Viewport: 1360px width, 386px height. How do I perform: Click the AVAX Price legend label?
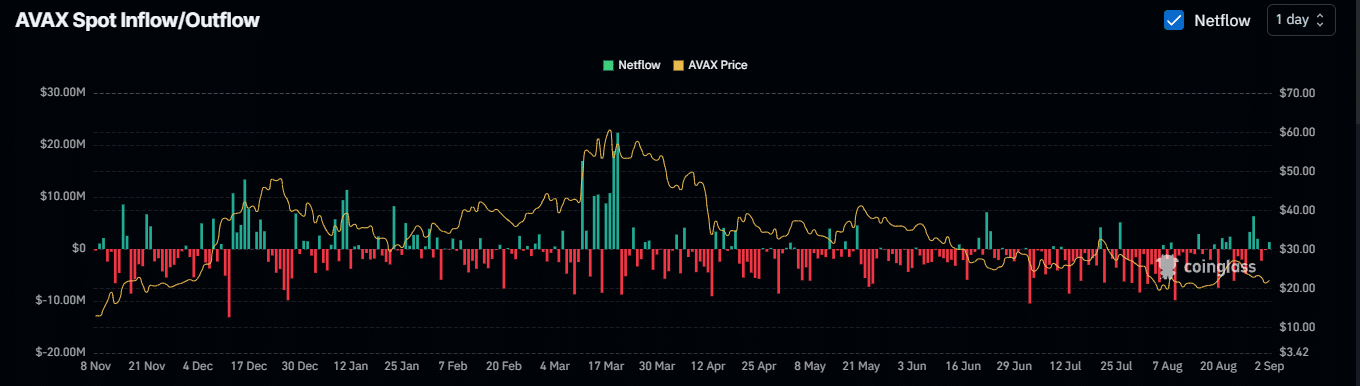coord(718,65)
